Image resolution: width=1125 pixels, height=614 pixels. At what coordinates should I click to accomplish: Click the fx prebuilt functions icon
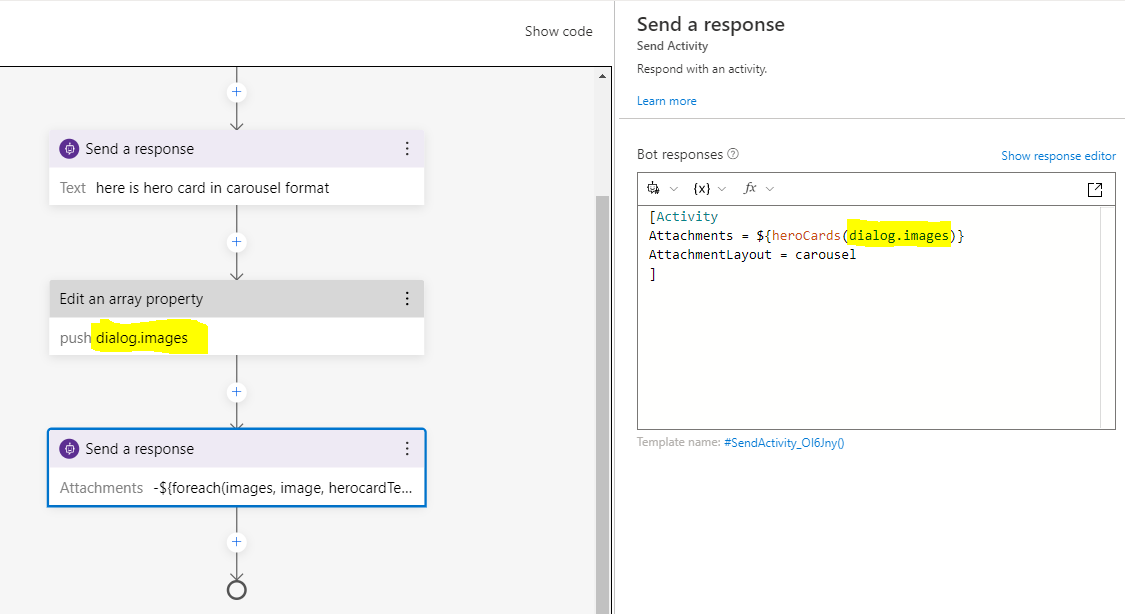click(750, 188)
